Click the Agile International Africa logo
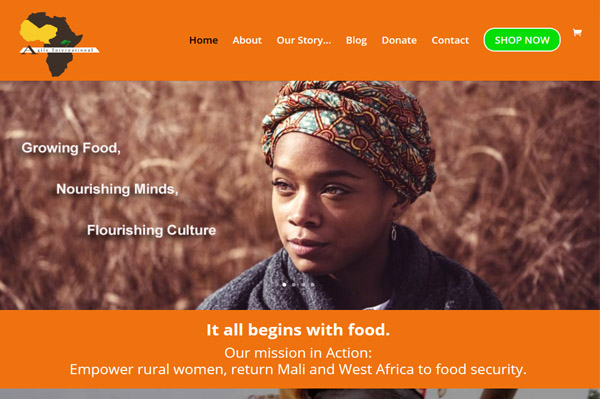This screenshot has height=399, width=600. pyautogui.click(x=59, y=44)
